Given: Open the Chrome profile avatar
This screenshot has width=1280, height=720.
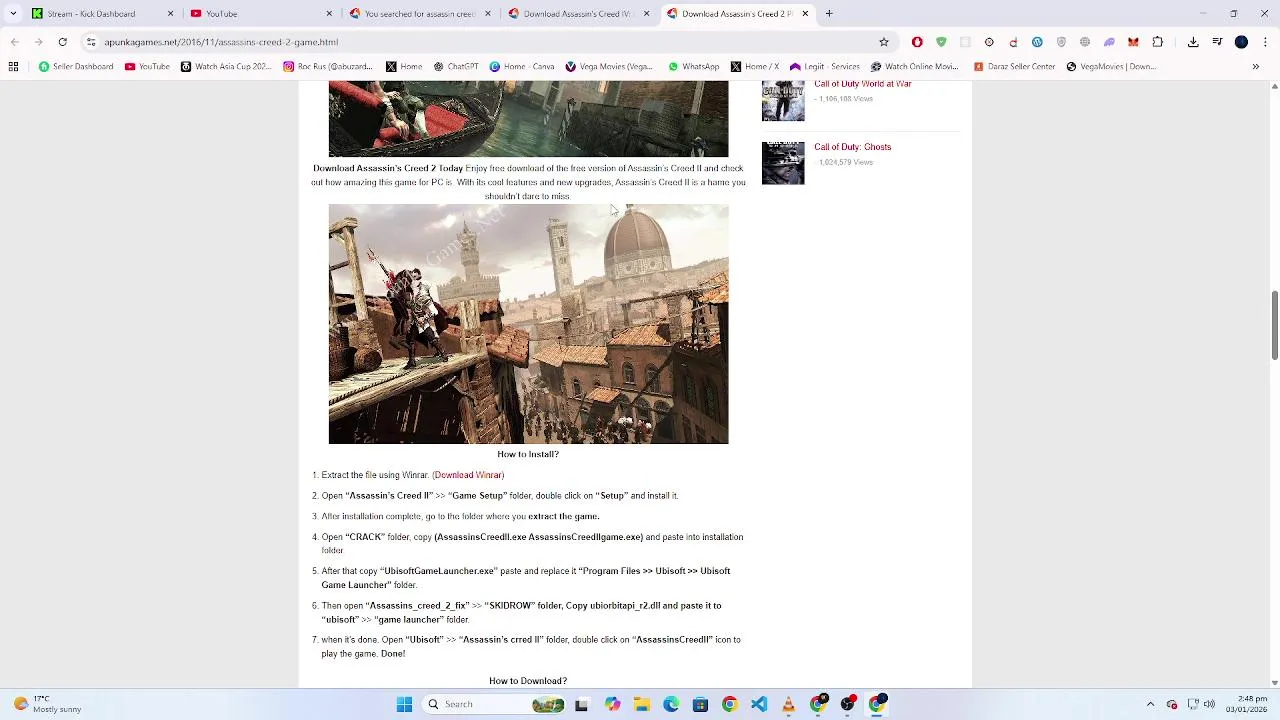Looking at the screenshot, I should click(1241, 42).
